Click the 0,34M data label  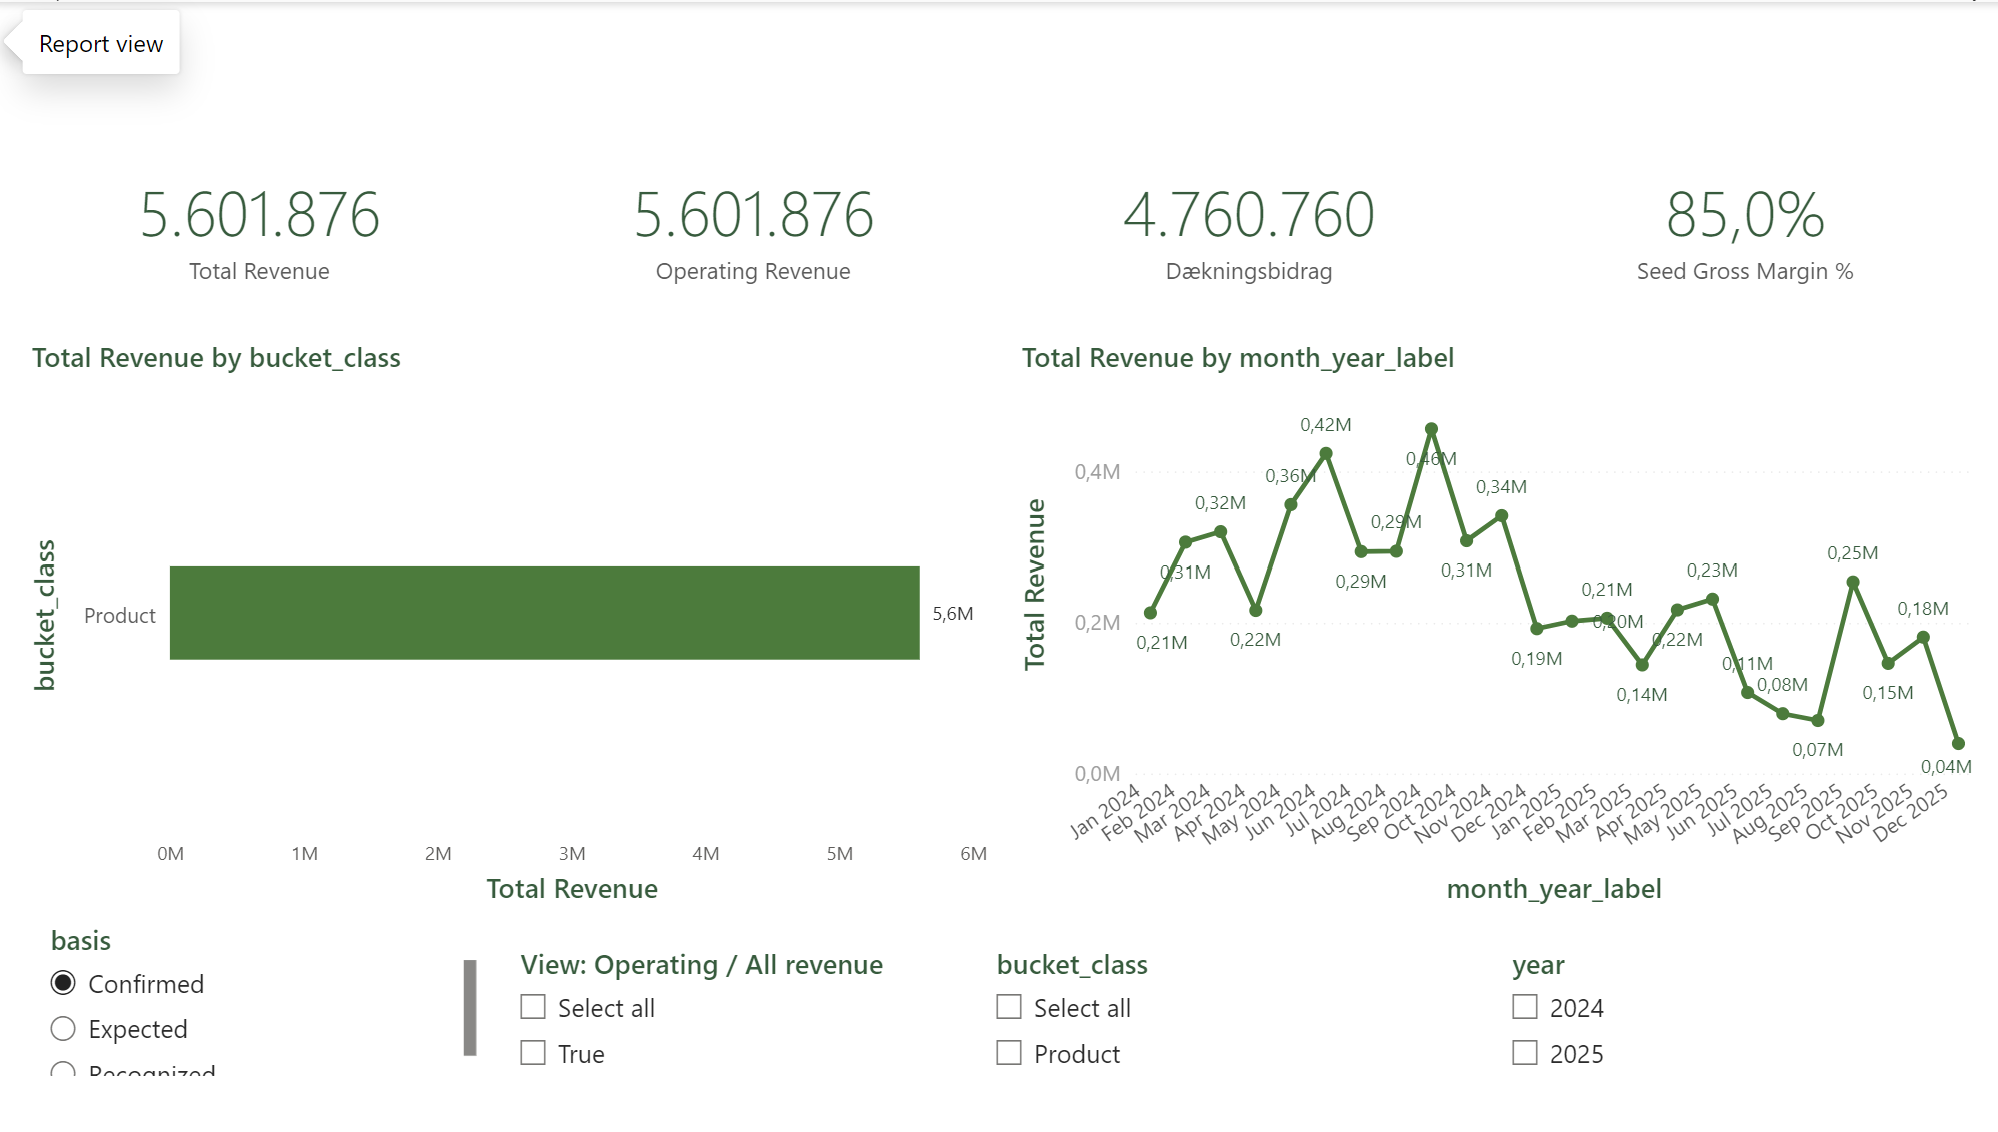(x=1502, y=487)
